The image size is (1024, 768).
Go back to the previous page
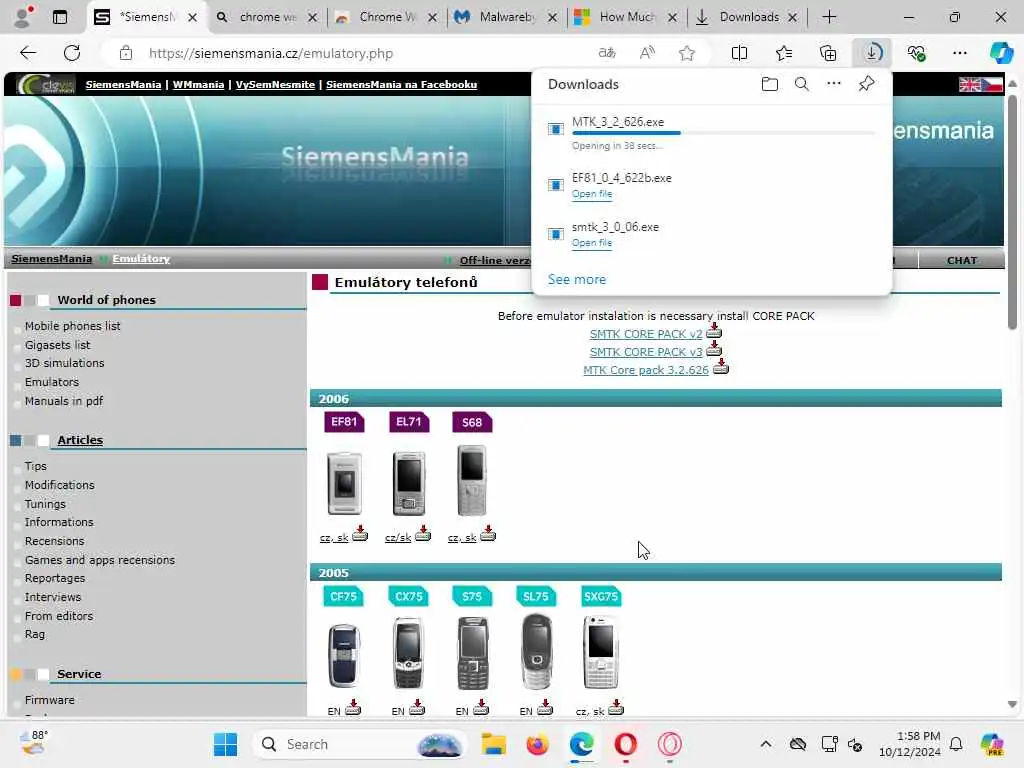[28, 53]
